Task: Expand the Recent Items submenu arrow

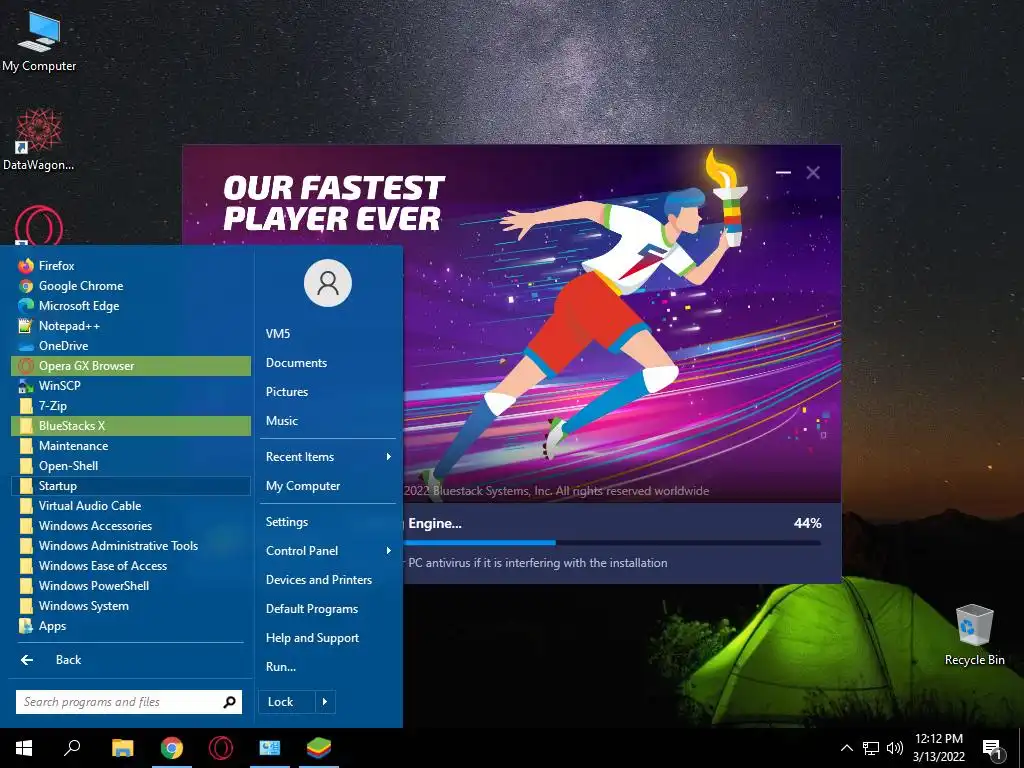Action: 389,457
